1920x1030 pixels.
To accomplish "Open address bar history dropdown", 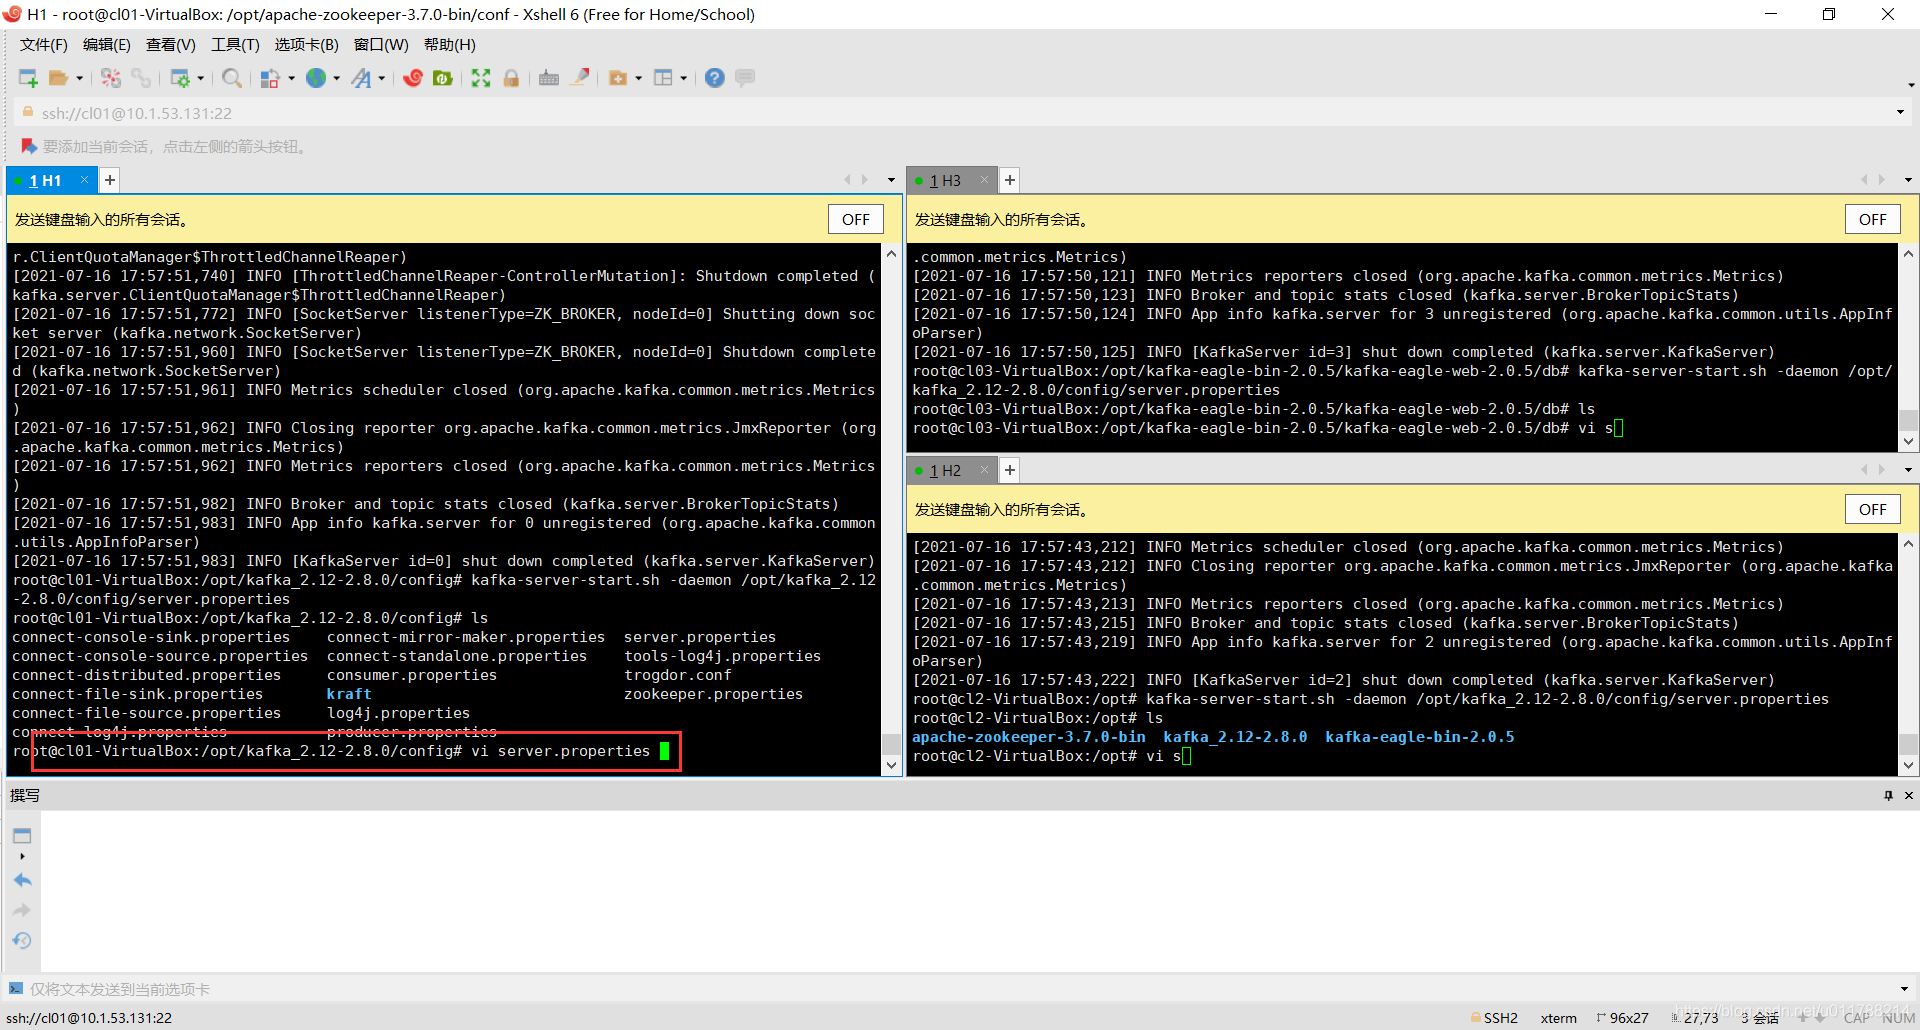I will [1900, 112].
